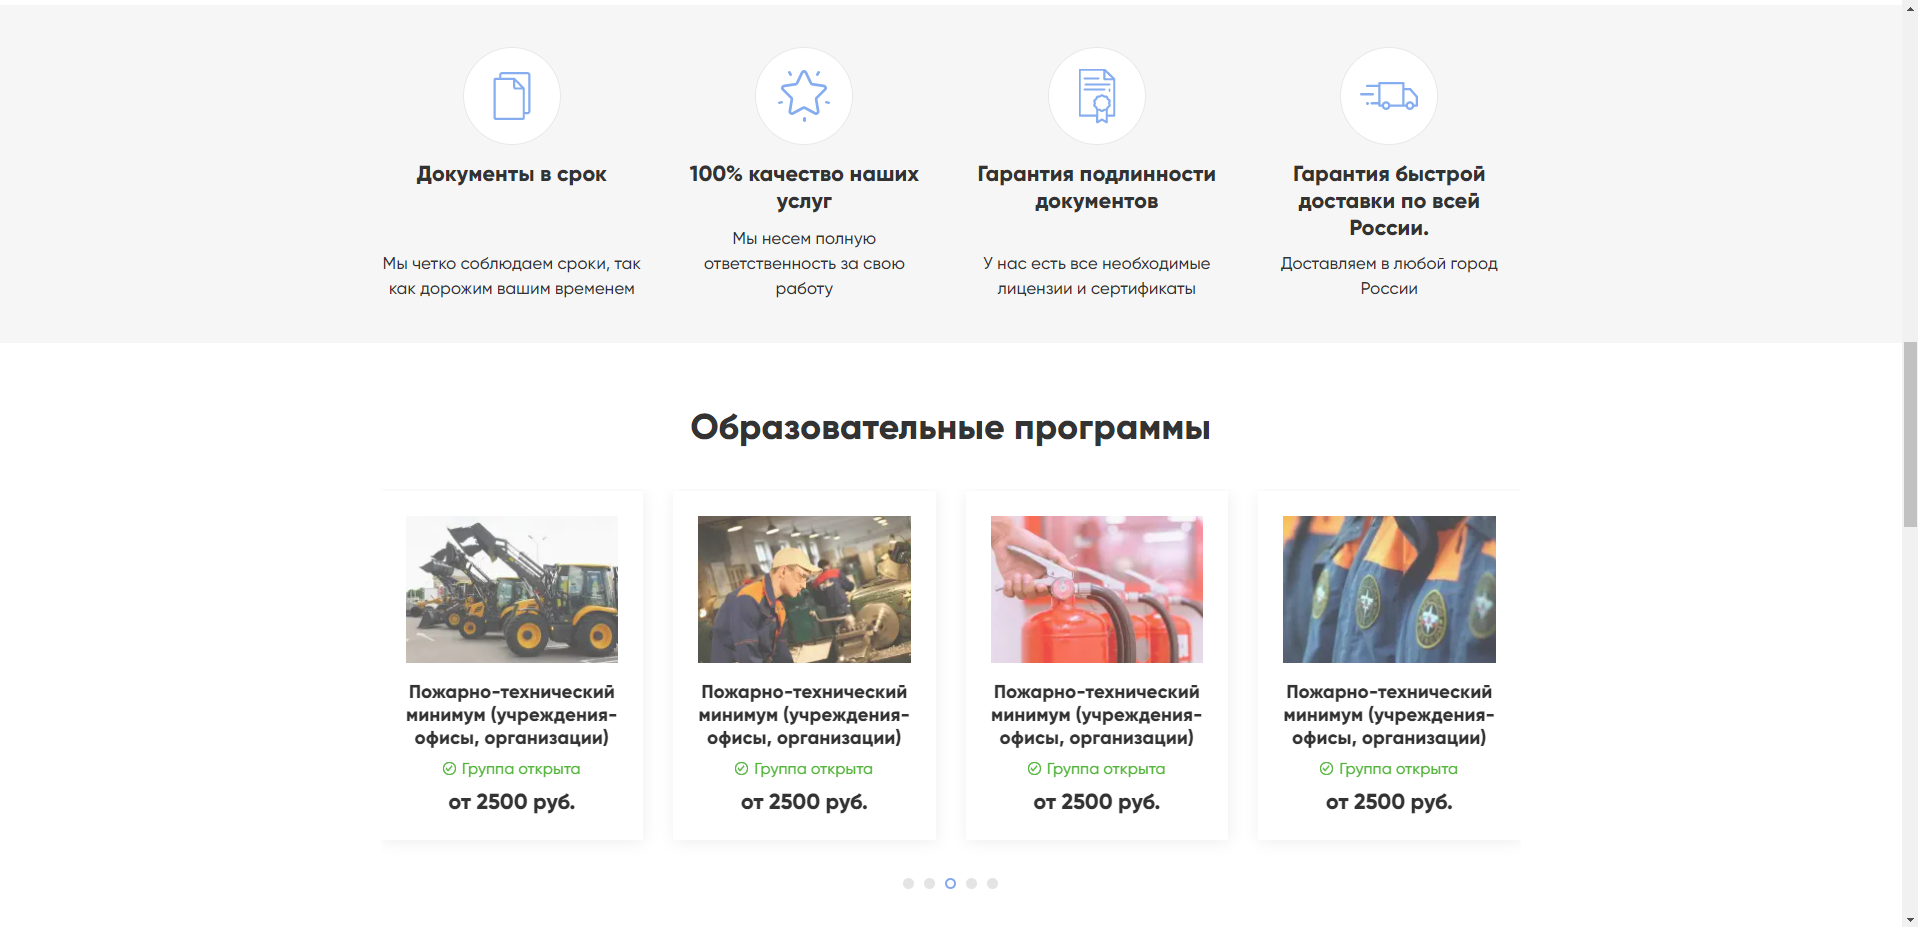Open course title under the uniforms image

(x=1389, y=715)
